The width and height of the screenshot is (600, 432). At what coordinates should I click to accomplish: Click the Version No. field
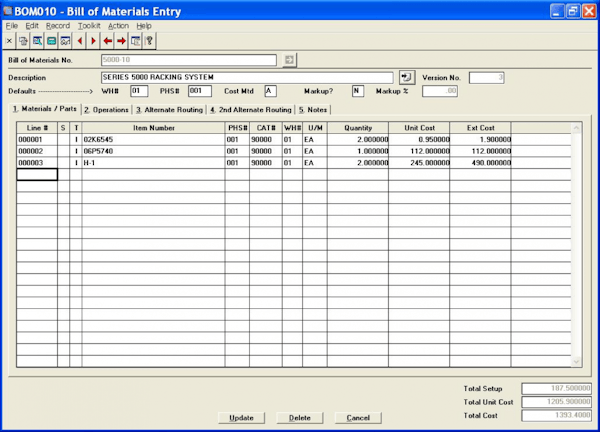486,78
